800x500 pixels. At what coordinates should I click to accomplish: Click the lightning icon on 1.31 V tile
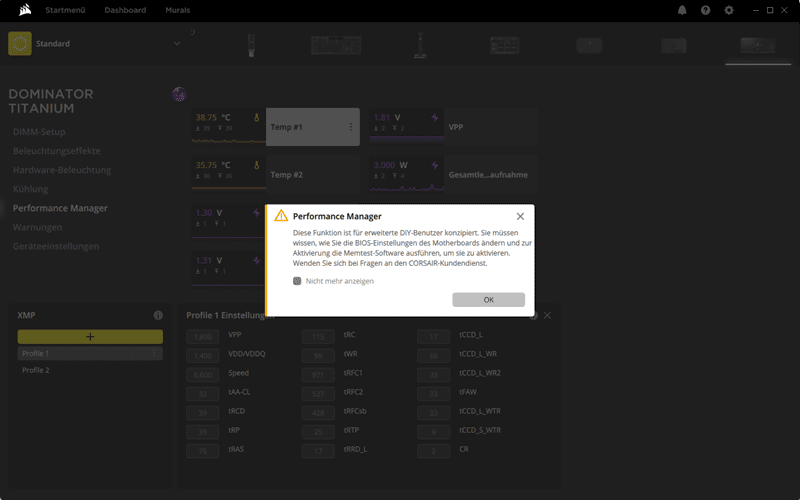[257, 260]
